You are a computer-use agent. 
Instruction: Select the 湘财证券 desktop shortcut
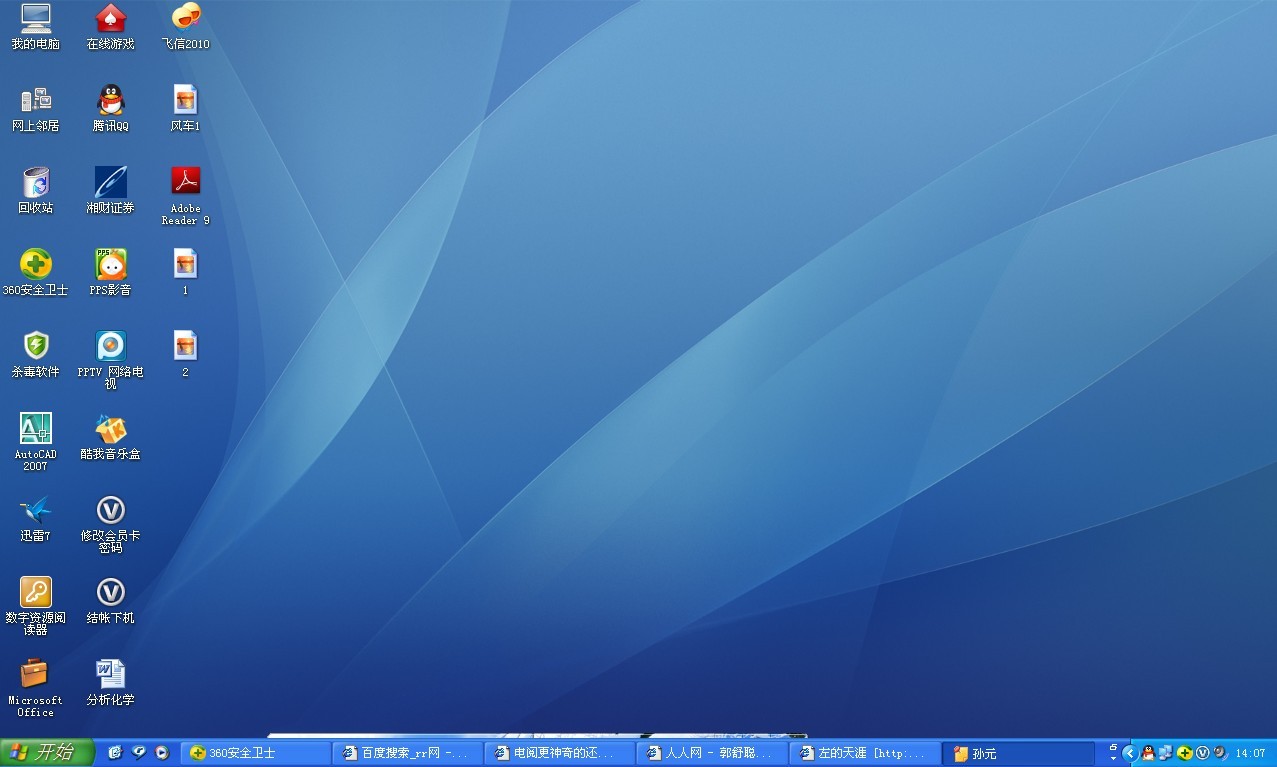click(x=110, y=183)
